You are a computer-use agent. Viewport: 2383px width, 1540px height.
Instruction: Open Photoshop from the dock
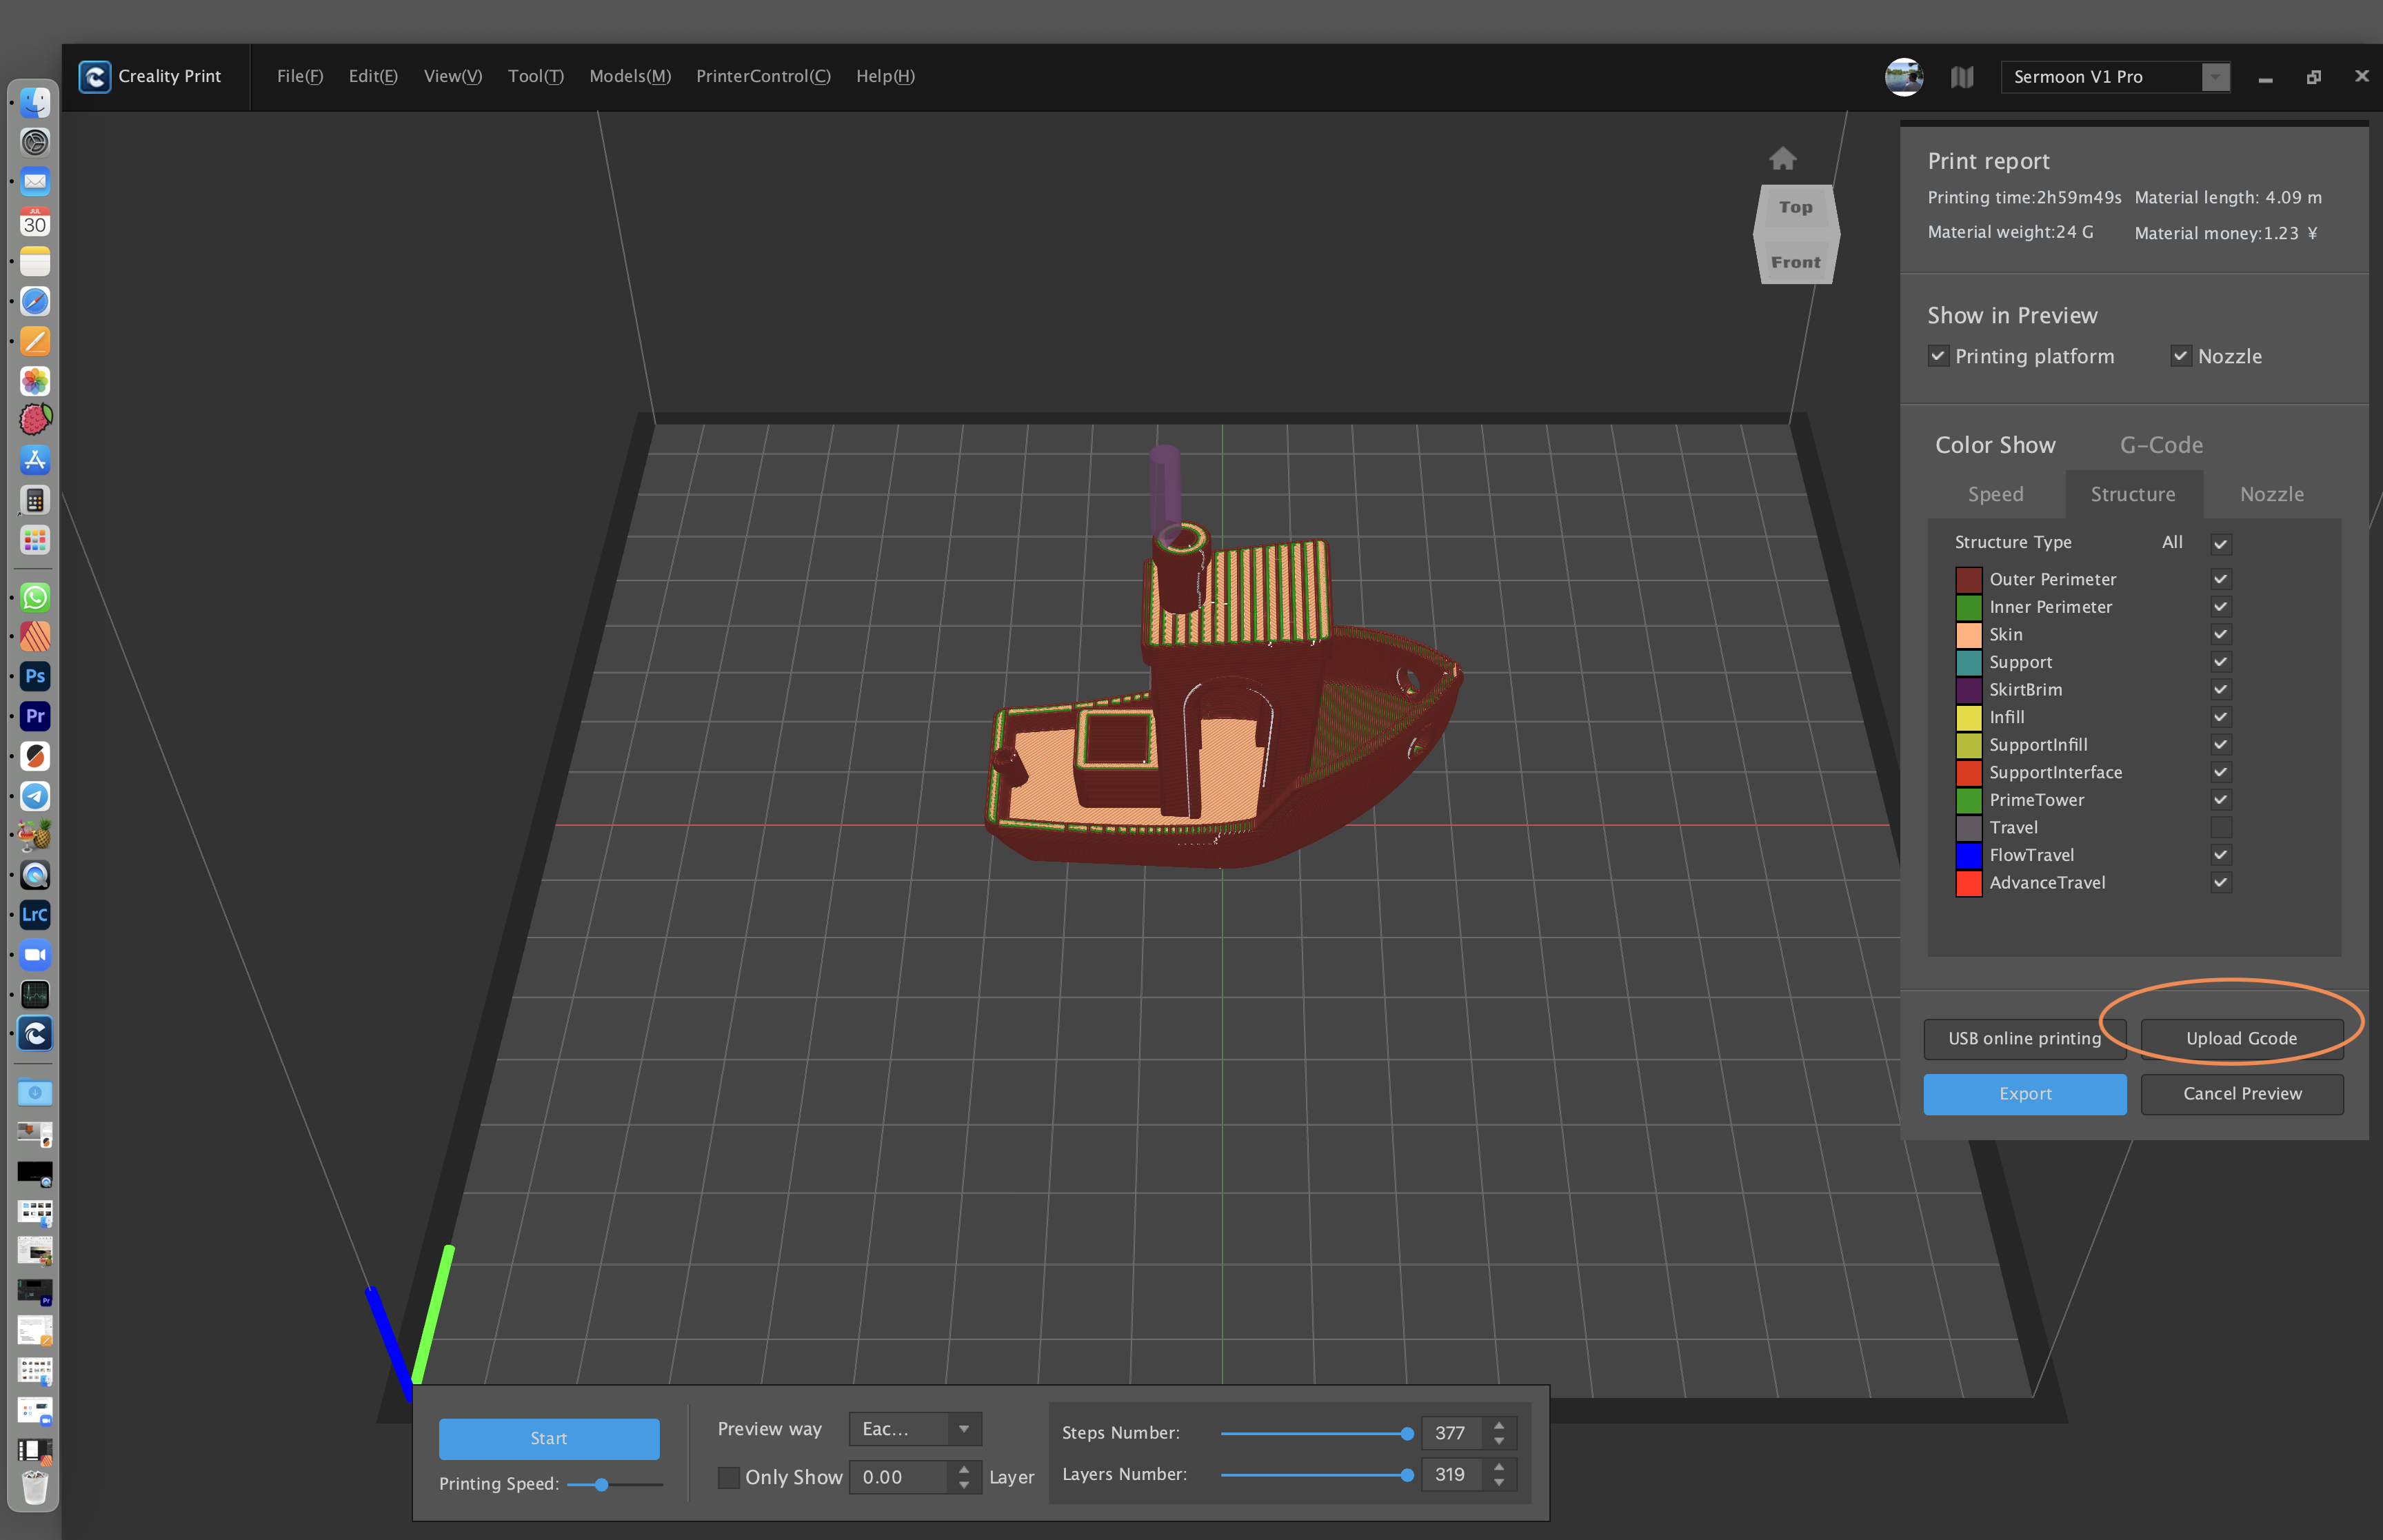35,676
